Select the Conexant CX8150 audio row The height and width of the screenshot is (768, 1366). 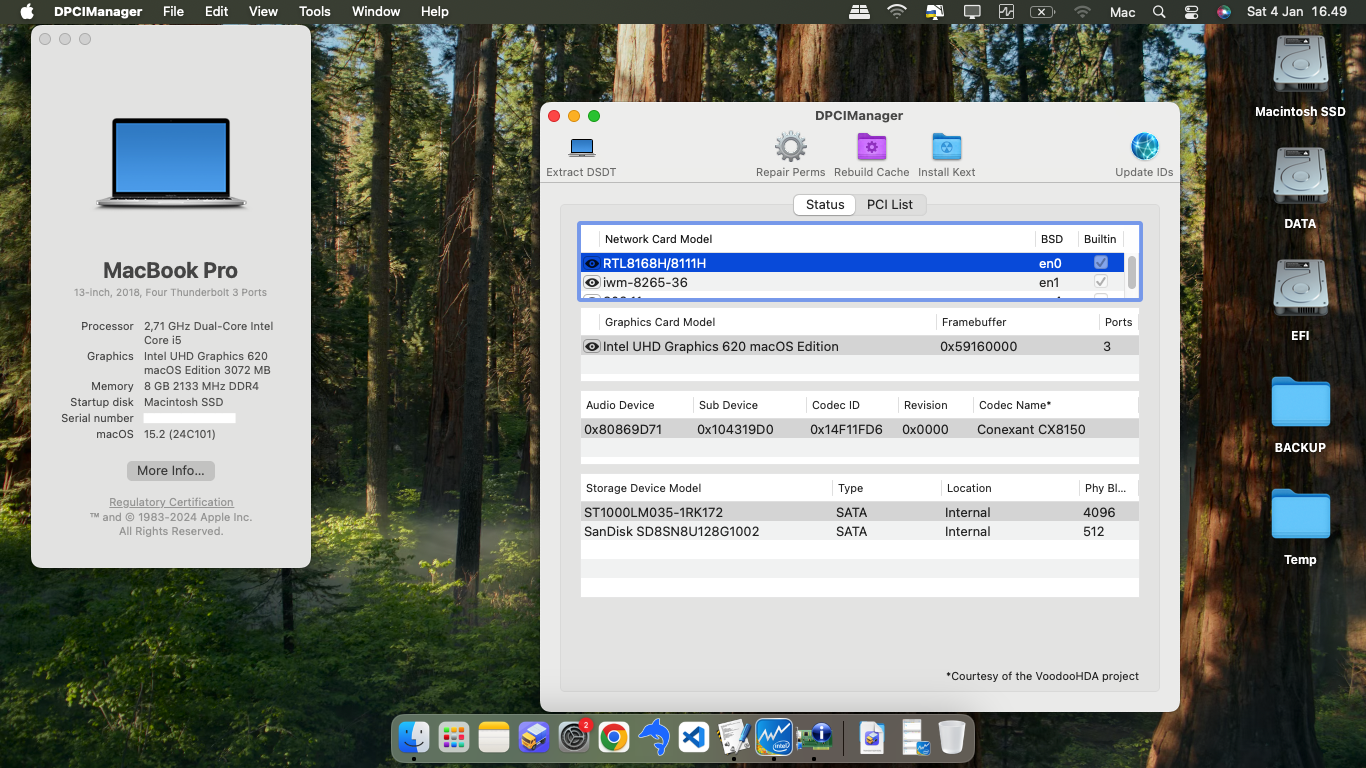(x=860, y=429)
